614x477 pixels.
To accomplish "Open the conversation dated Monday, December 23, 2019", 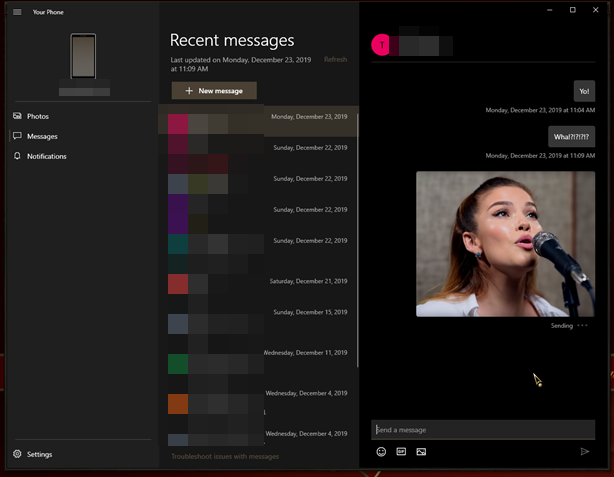I will point(258,121).
